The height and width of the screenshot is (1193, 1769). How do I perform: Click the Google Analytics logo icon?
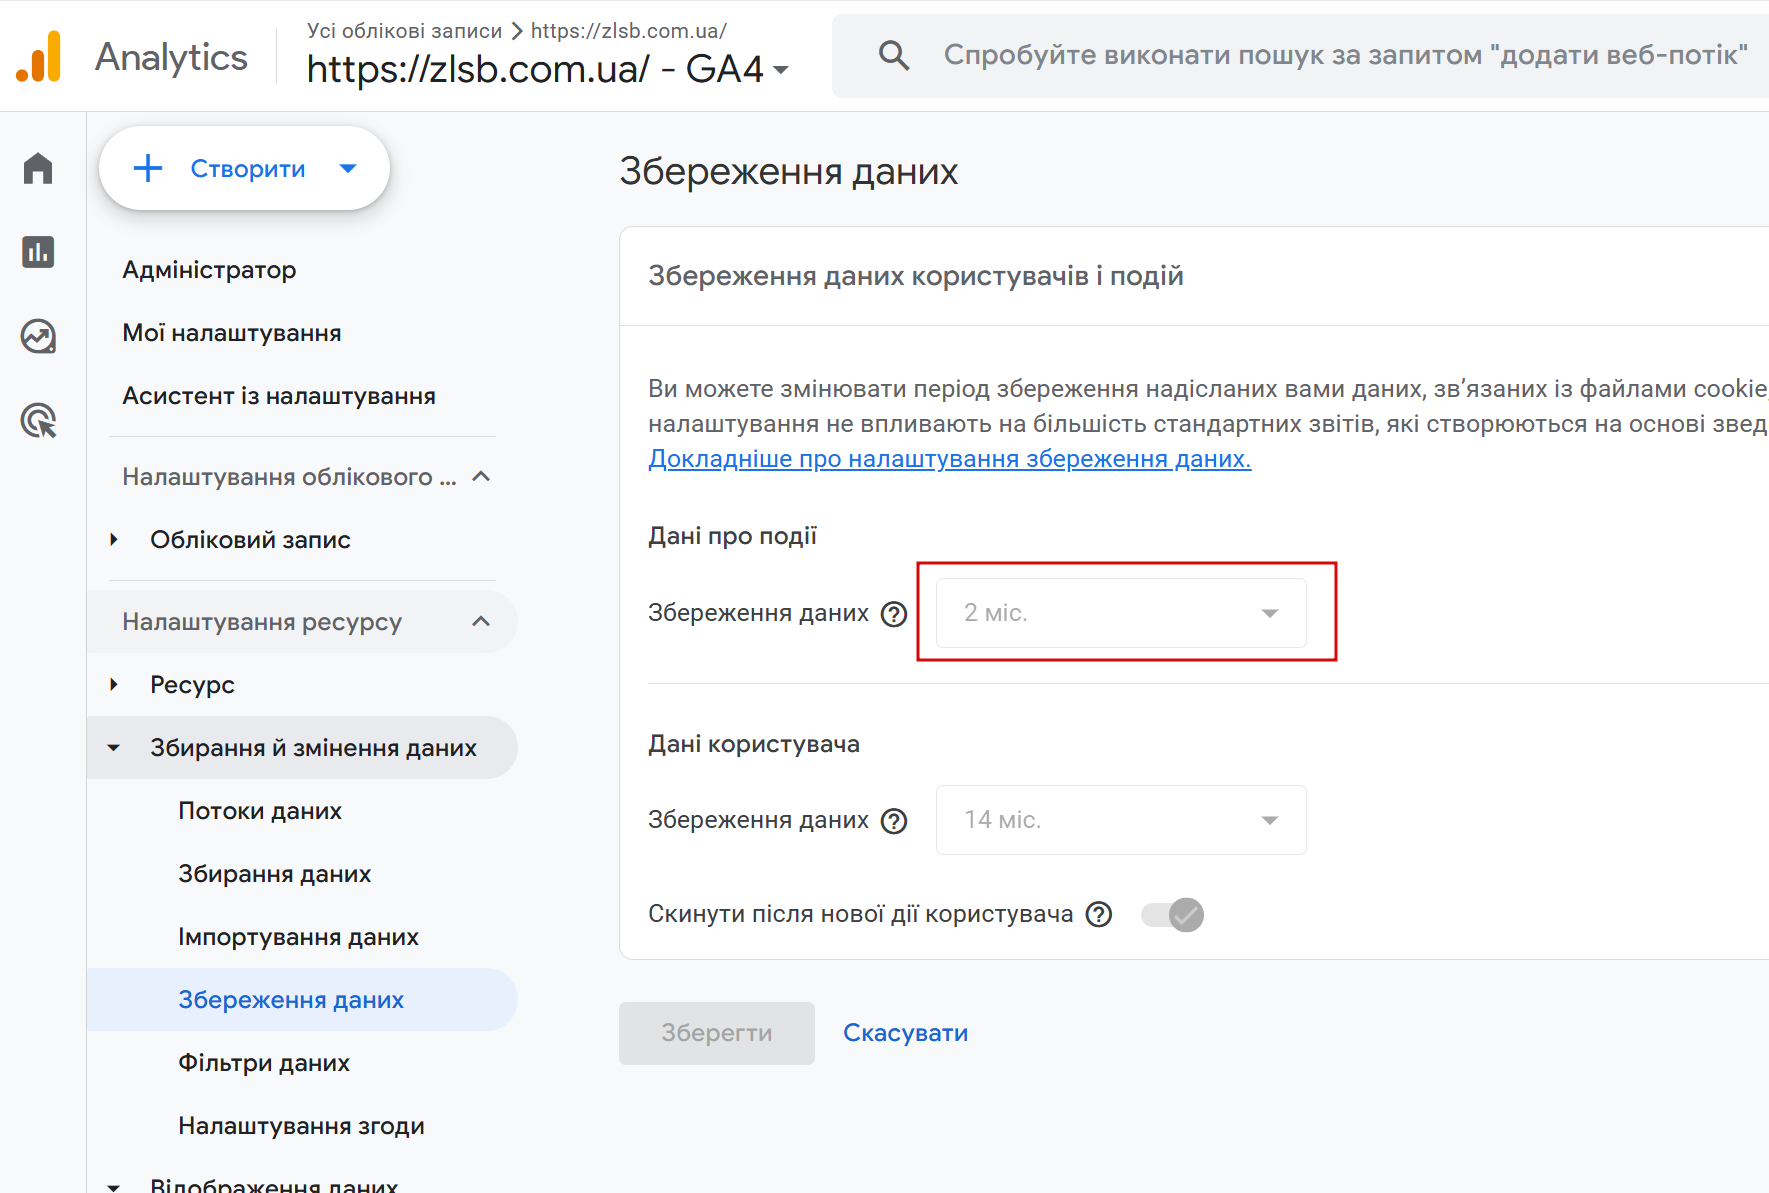39,57
